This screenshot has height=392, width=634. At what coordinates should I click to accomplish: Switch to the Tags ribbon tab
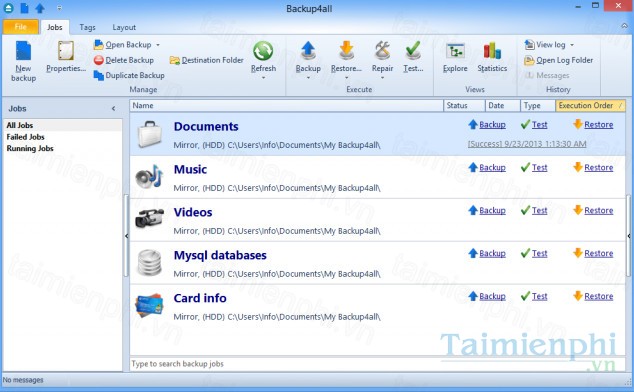pos(87,27)
